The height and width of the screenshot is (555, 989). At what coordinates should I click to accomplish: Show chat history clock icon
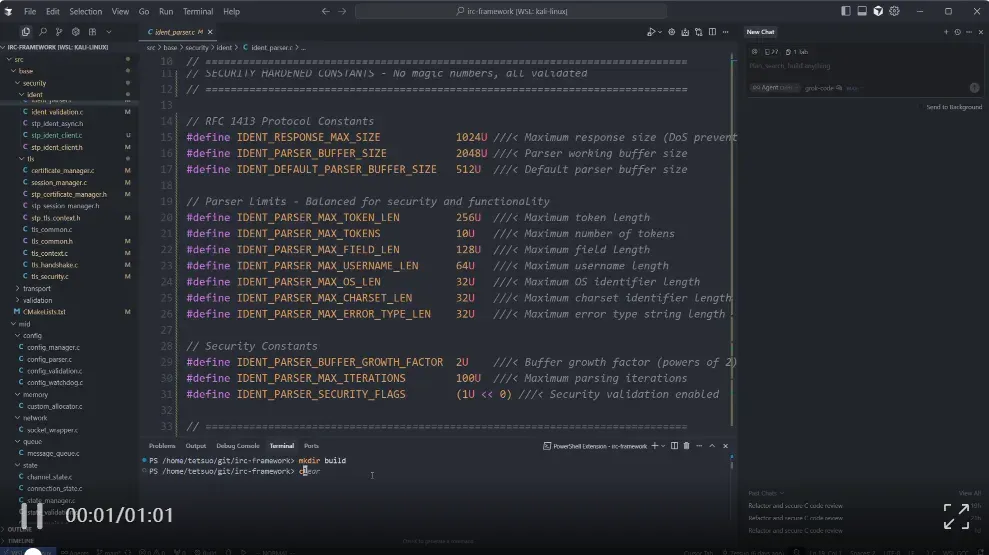tap(957, 32)
